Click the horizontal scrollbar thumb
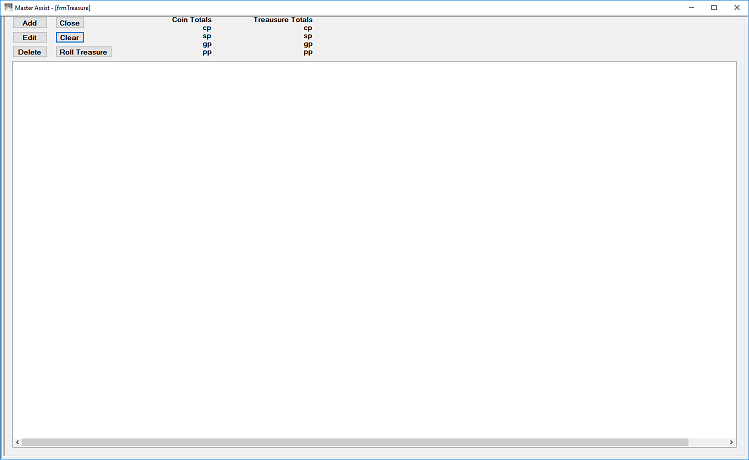Image resolution: width=749 pixels, height=460 pixels. pos(355,442)
